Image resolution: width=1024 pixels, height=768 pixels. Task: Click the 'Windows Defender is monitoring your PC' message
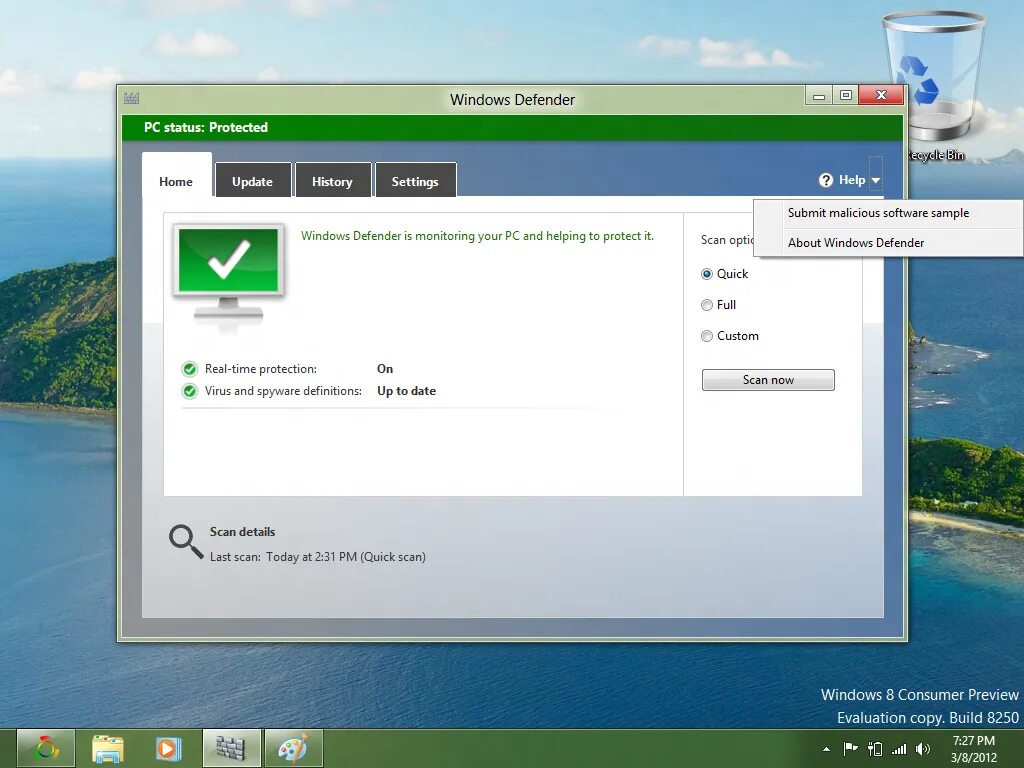[x=477, y=236]
